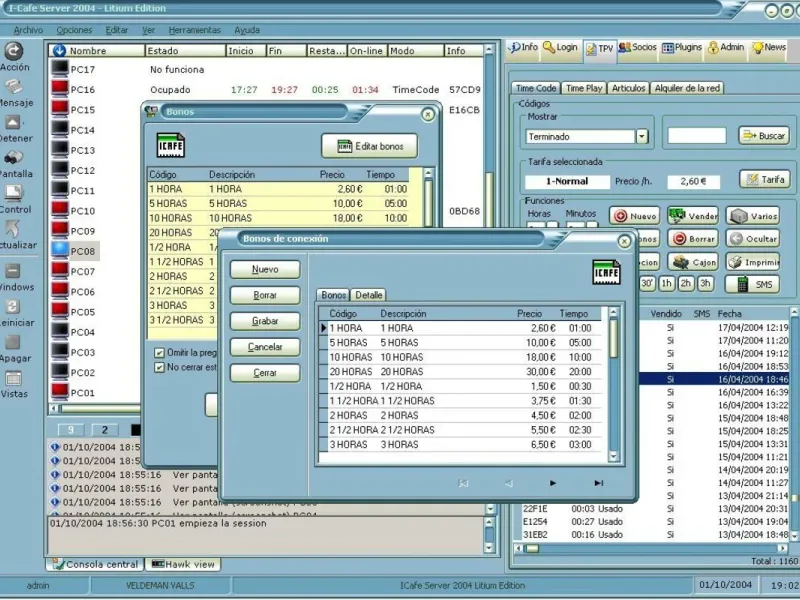Click the Windows sidebar icon
This screenshot has width=800, height=600.
(13, 271)
